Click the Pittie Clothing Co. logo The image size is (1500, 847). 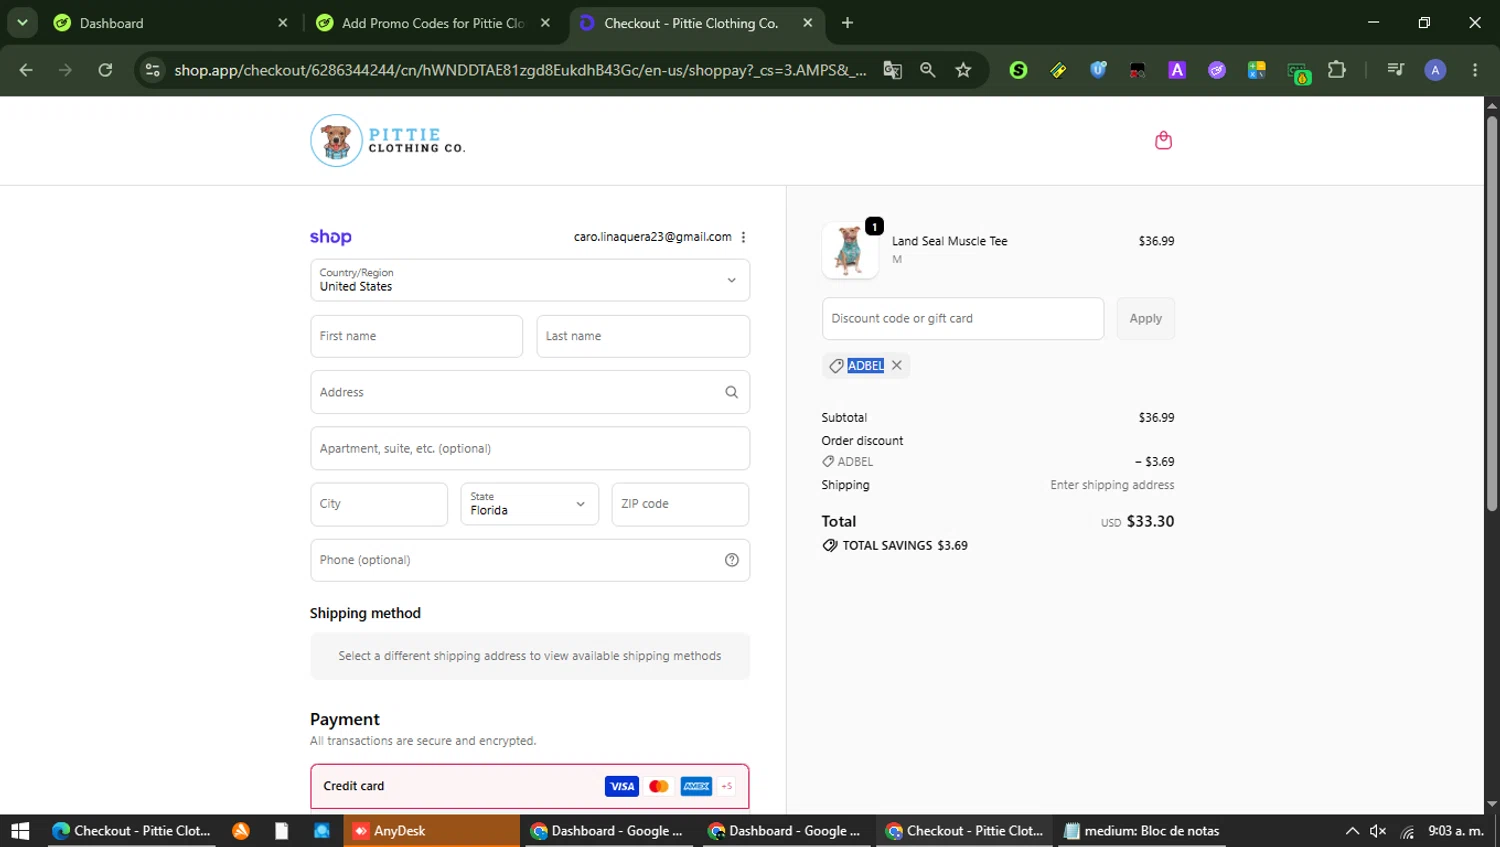pyautogui.click(x=388, y=140)
